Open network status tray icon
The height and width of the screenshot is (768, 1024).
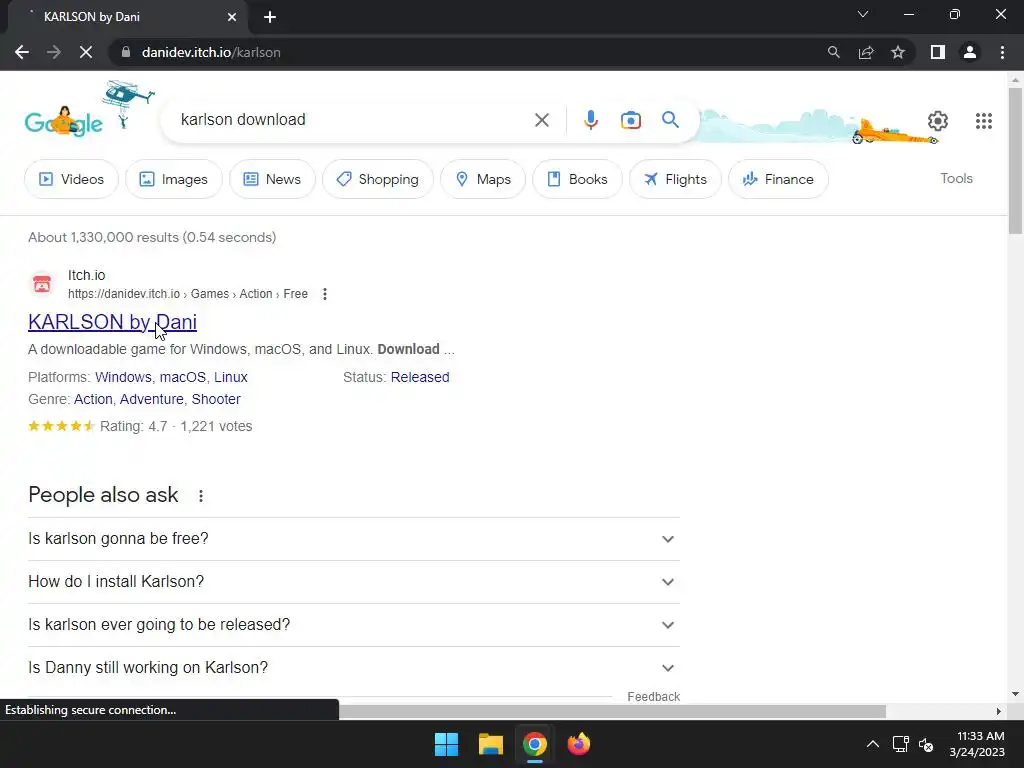[x=901, y=744]
